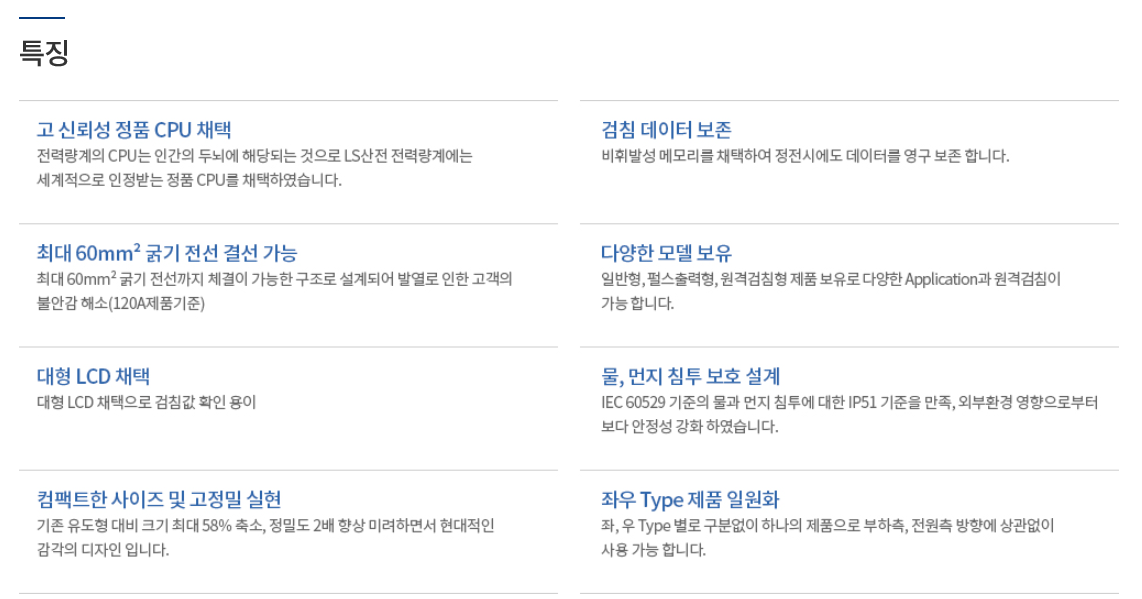Click the 특징 section title
This screenshot has width=1142, height=599.
44,52
